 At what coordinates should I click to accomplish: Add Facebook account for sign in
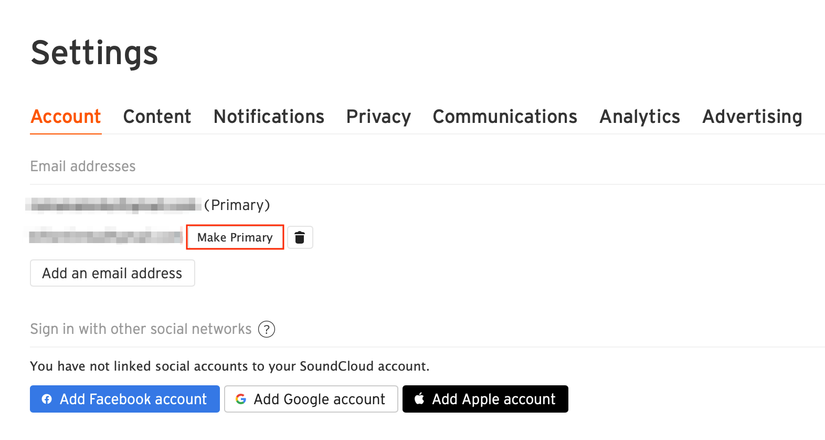pyautogui.click(x=125, y=399)
